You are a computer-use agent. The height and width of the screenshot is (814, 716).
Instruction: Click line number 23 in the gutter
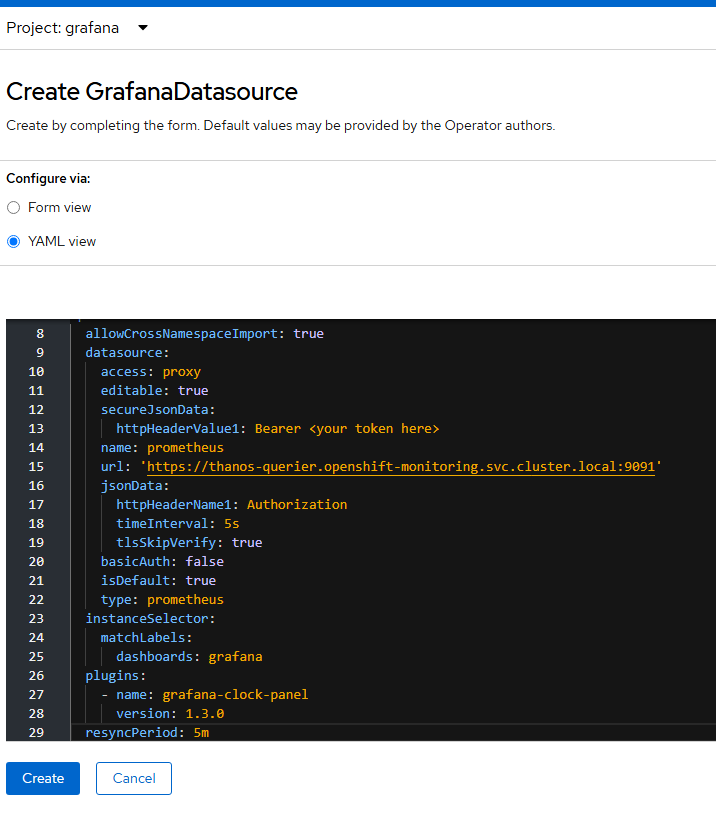36,619
